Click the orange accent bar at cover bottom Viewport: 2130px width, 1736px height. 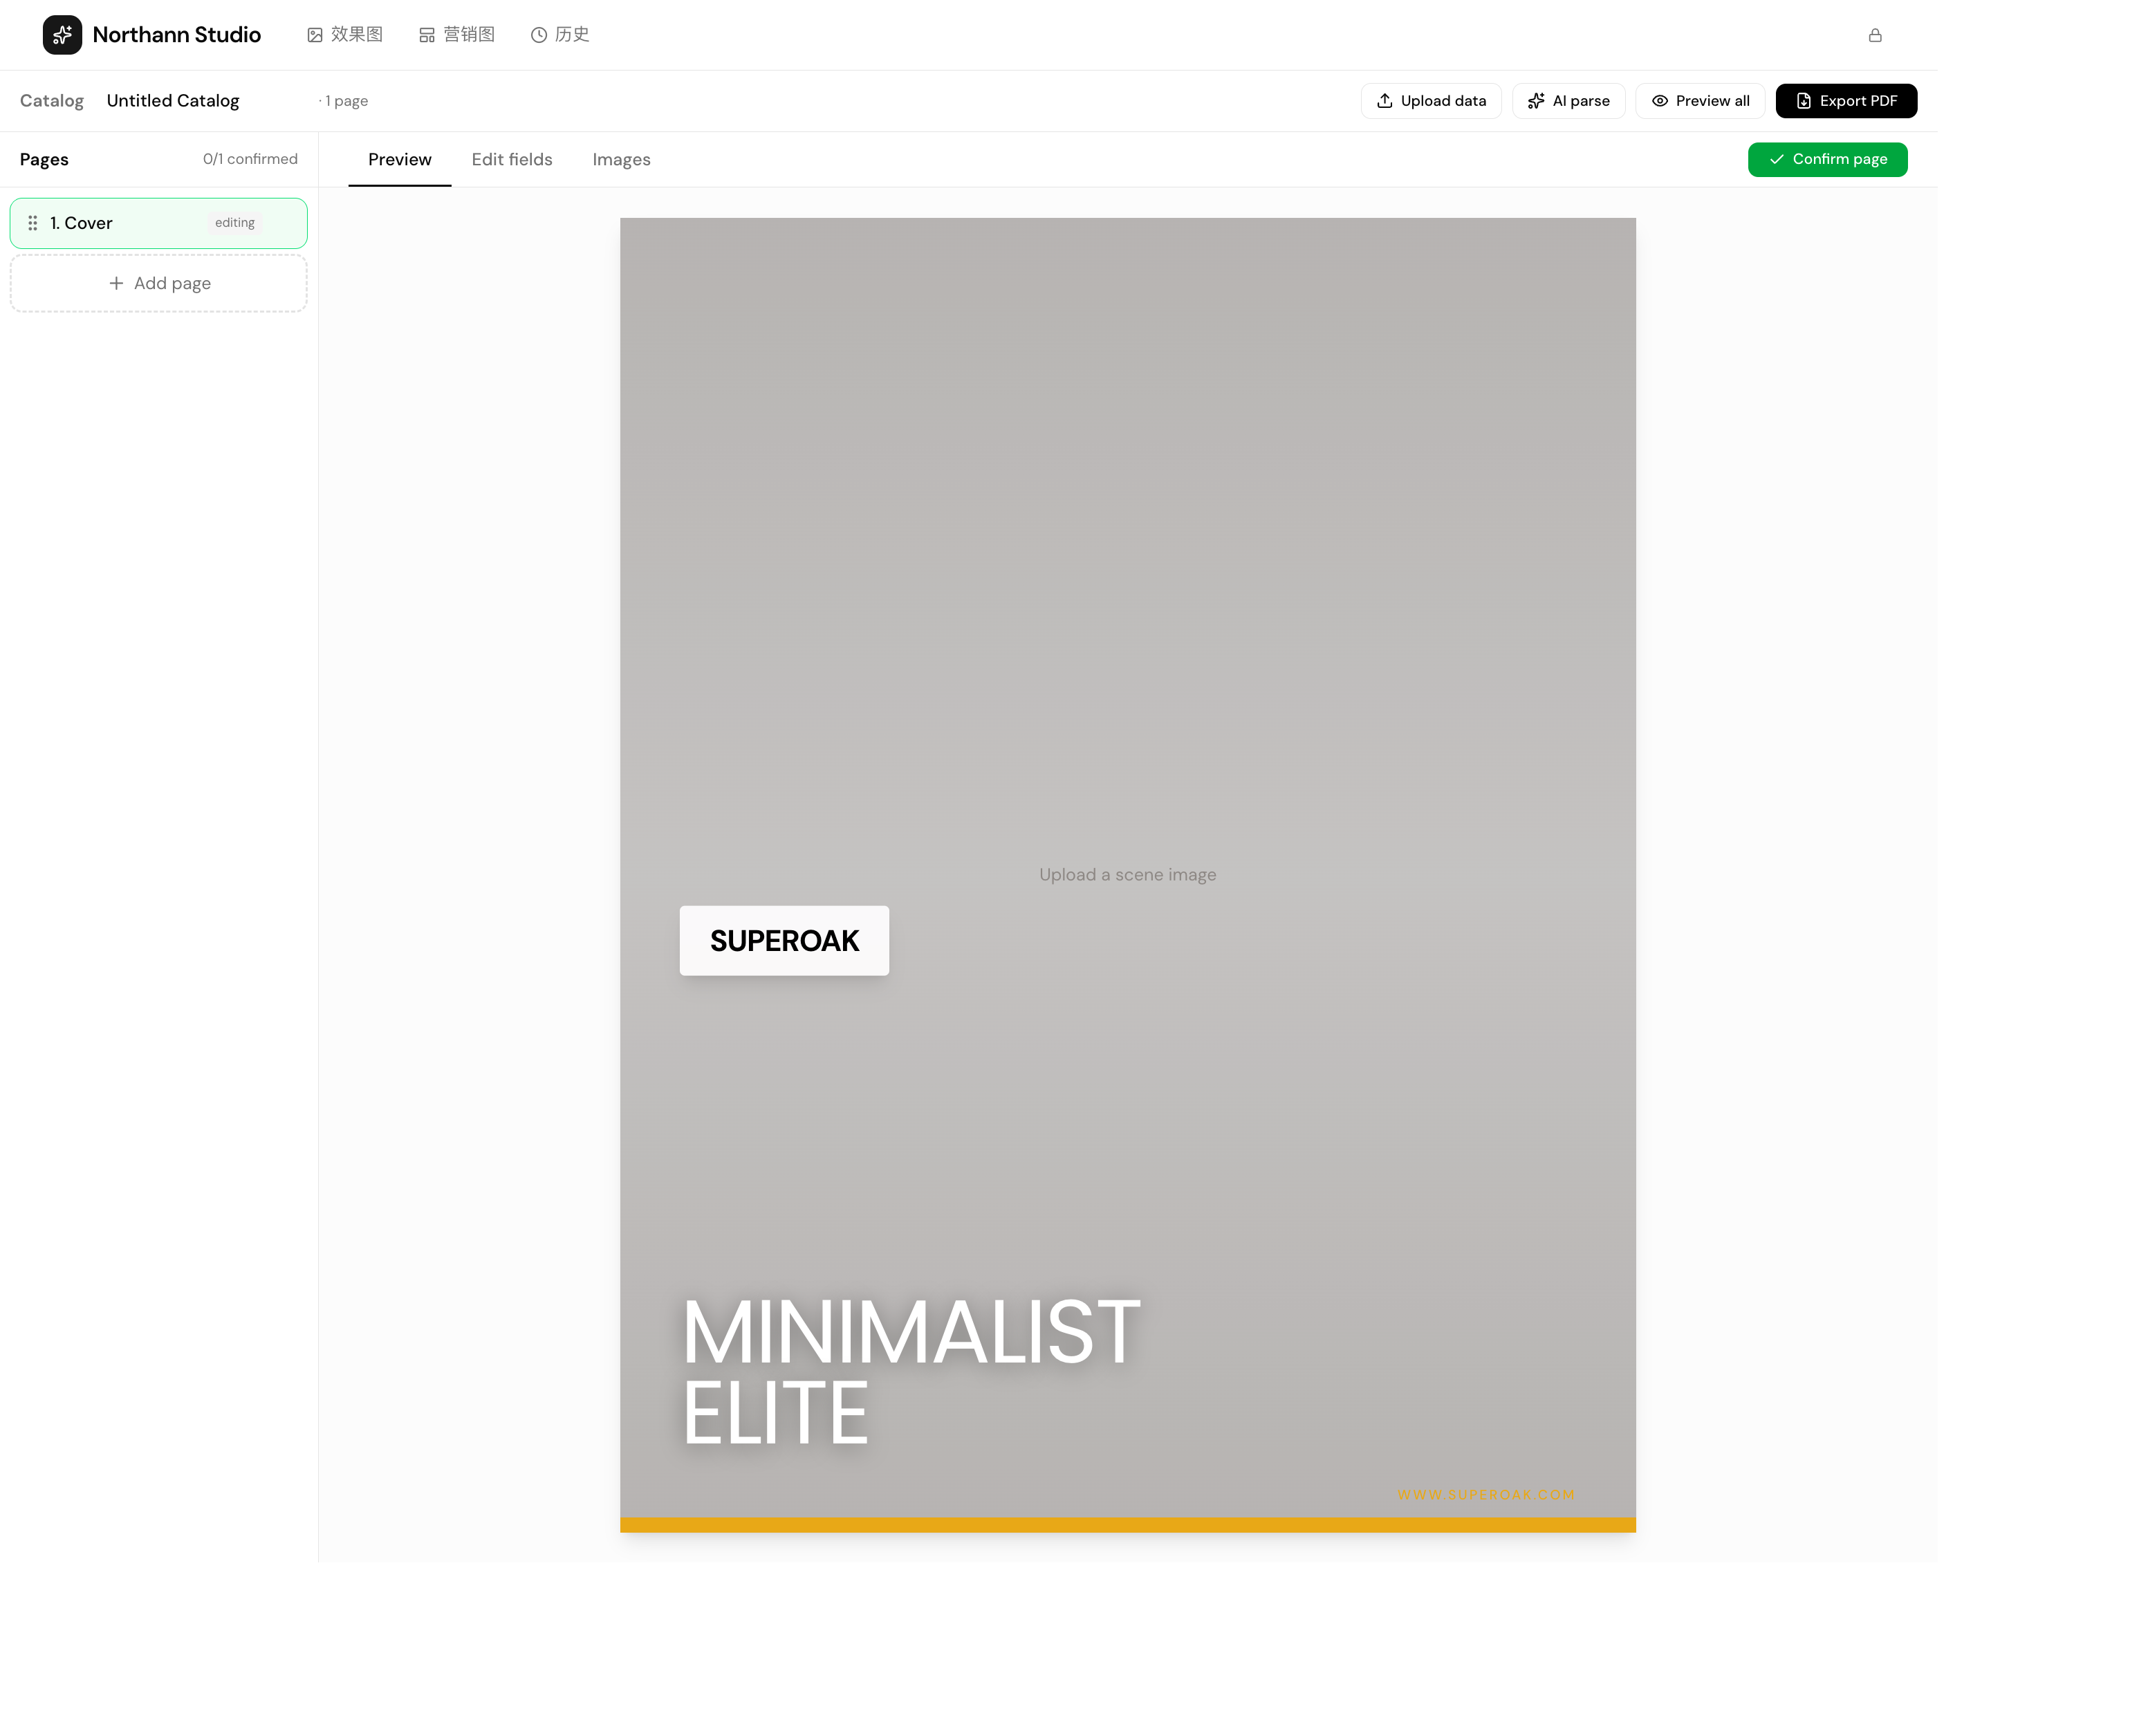tap(1127, 1525)
